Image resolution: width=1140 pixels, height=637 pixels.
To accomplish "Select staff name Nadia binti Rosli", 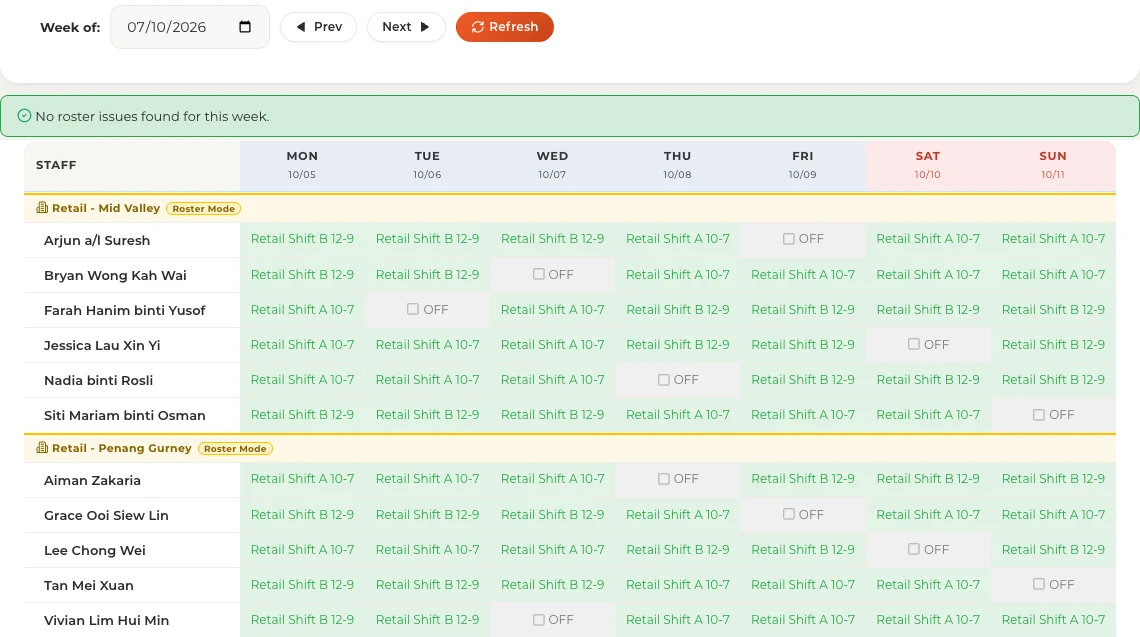I will pyautogui.click(x=98, y=380).
